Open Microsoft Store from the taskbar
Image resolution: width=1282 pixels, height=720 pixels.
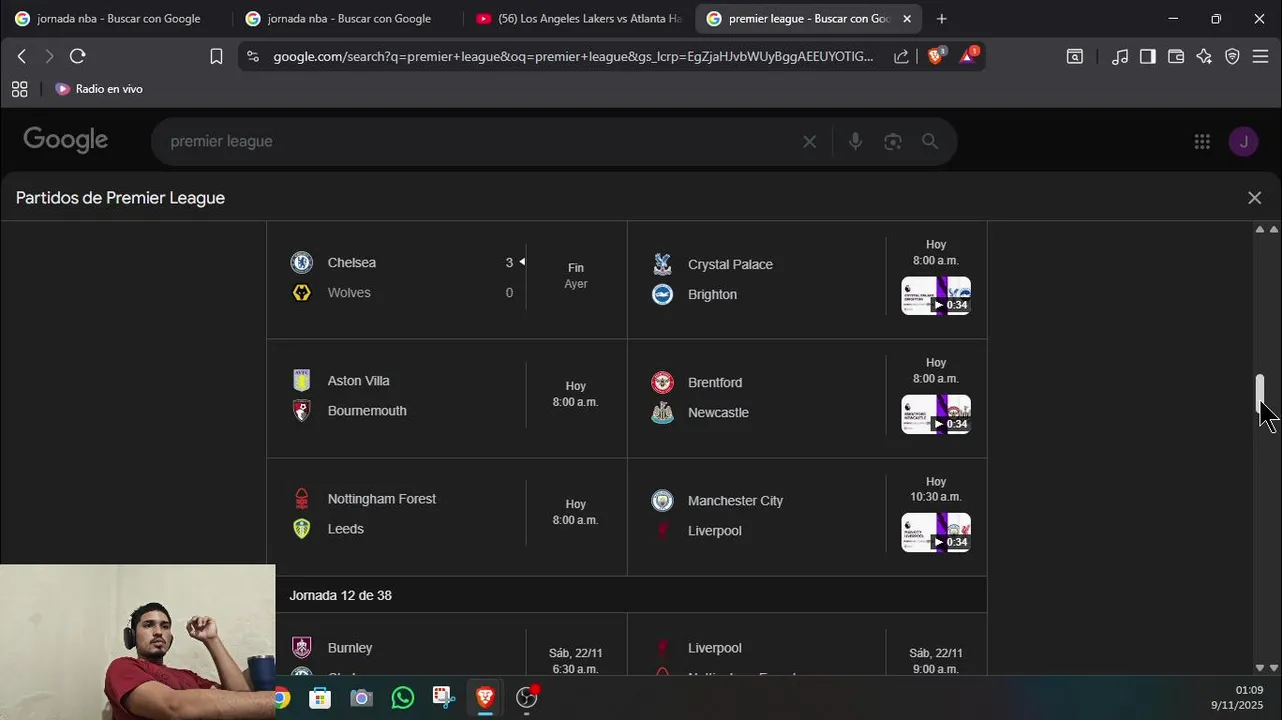tap(320, 698)
